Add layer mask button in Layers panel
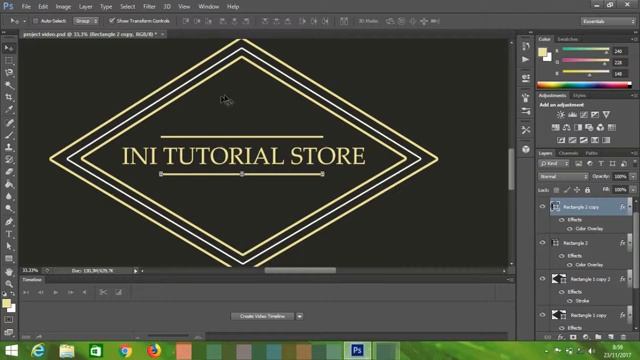Viewport: 640px width, 360px height. 573,337
